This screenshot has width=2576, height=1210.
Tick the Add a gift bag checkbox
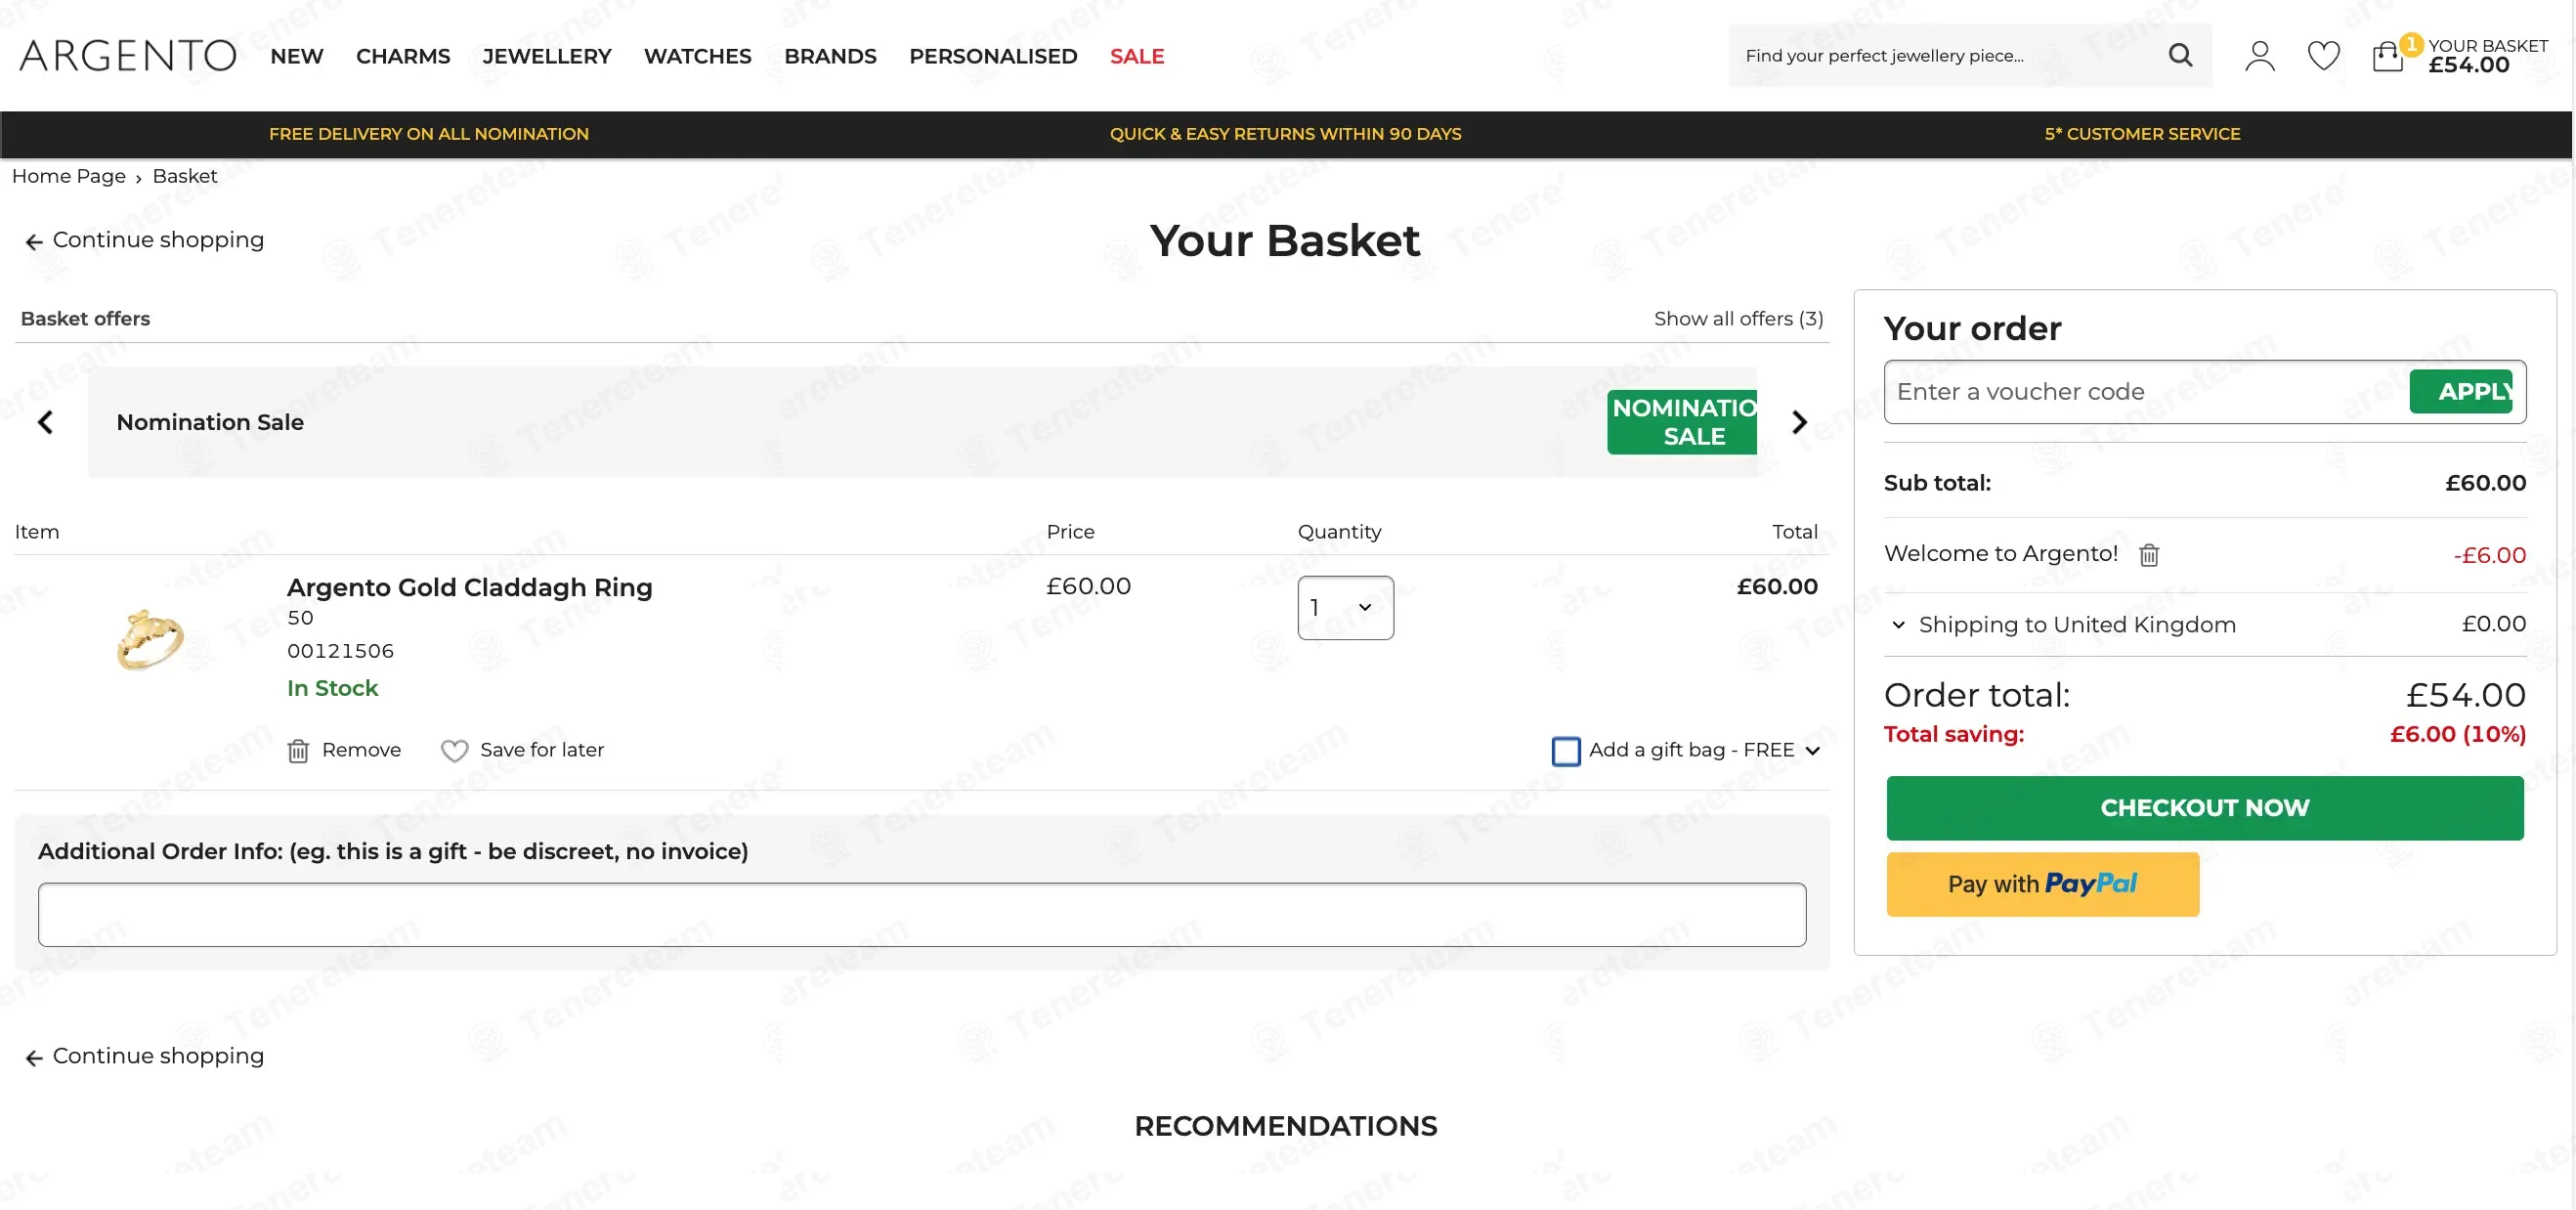1566,751
